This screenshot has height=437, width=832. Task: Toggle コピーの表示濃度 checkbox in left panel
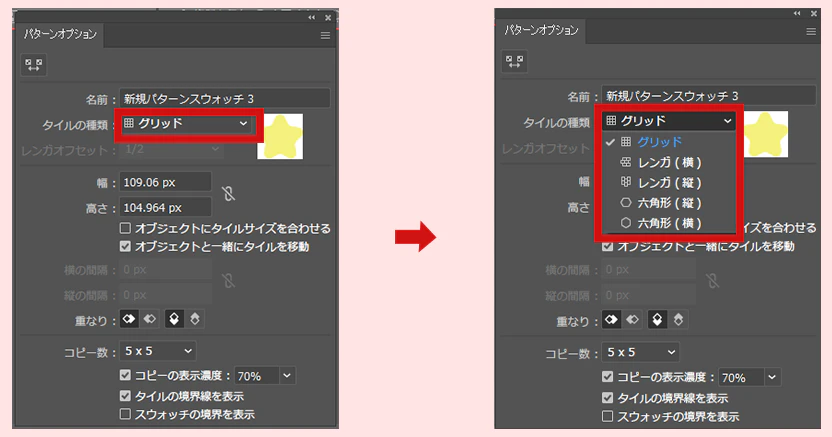click(125, 375)
